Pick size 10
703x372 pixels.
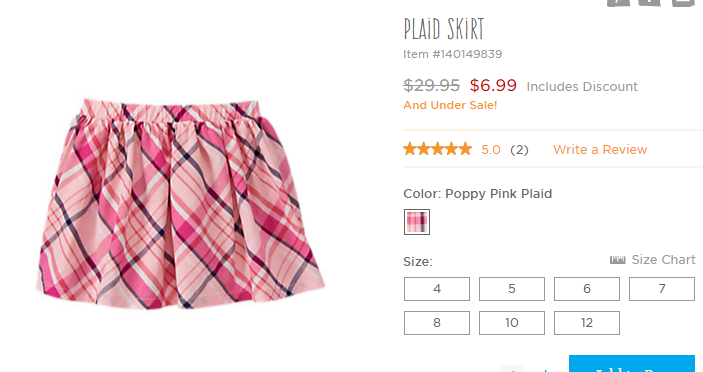512,323
